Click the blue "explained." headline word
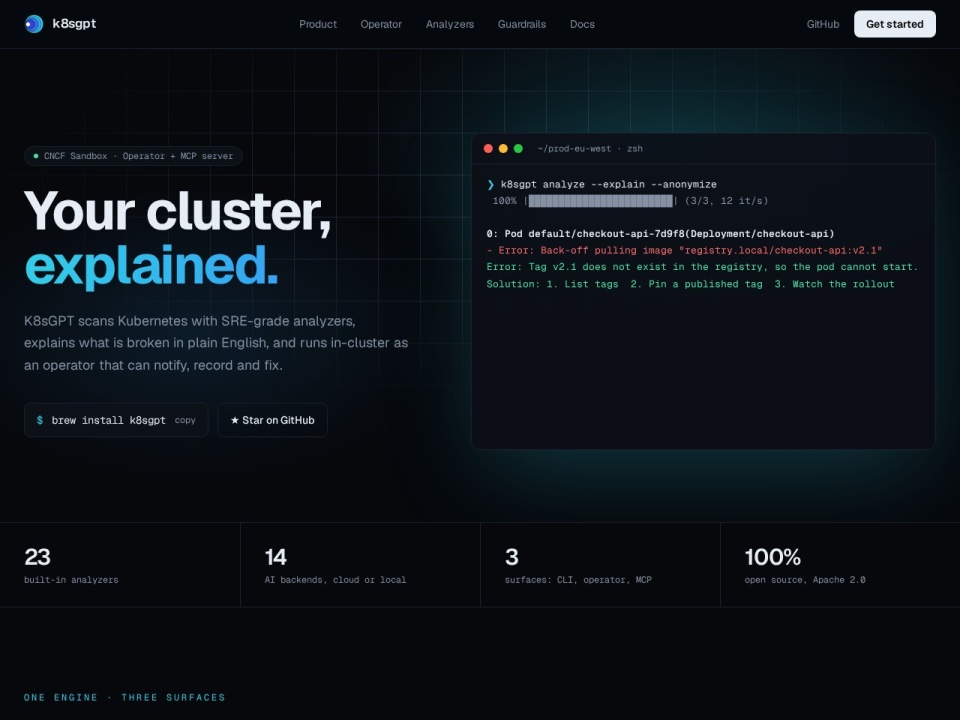This screenshot has width=960, height=720. click(x=151, y=266)
